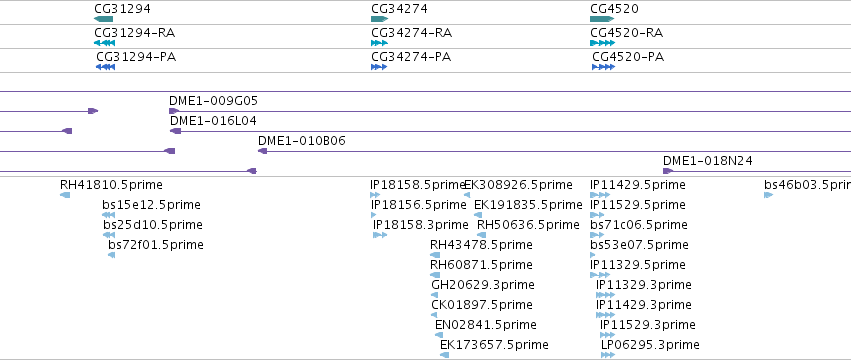Click the CG34274 gene arrow glyph

(x=379, y=19)
